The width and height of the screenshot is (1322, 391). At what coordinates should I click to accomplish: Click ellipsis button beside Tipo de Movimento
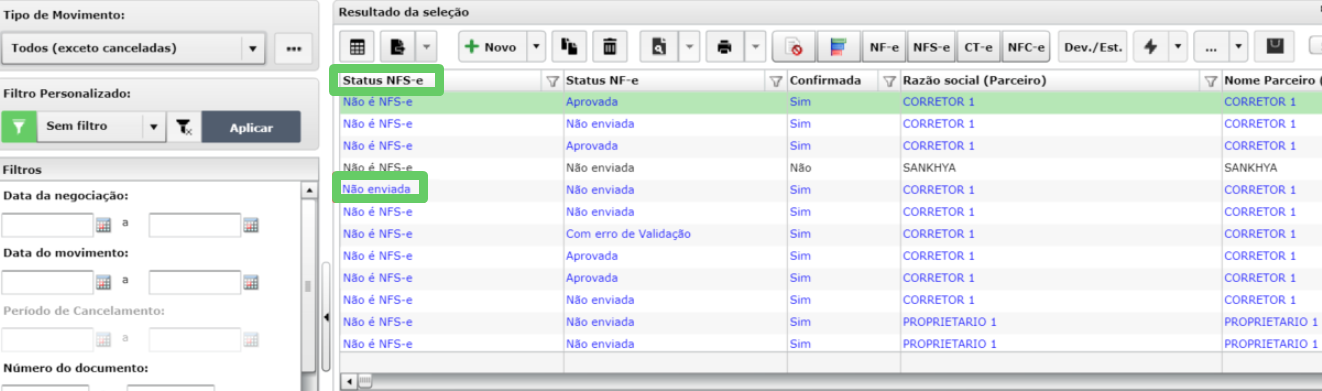pyautogui.click(x=293, y=48)
